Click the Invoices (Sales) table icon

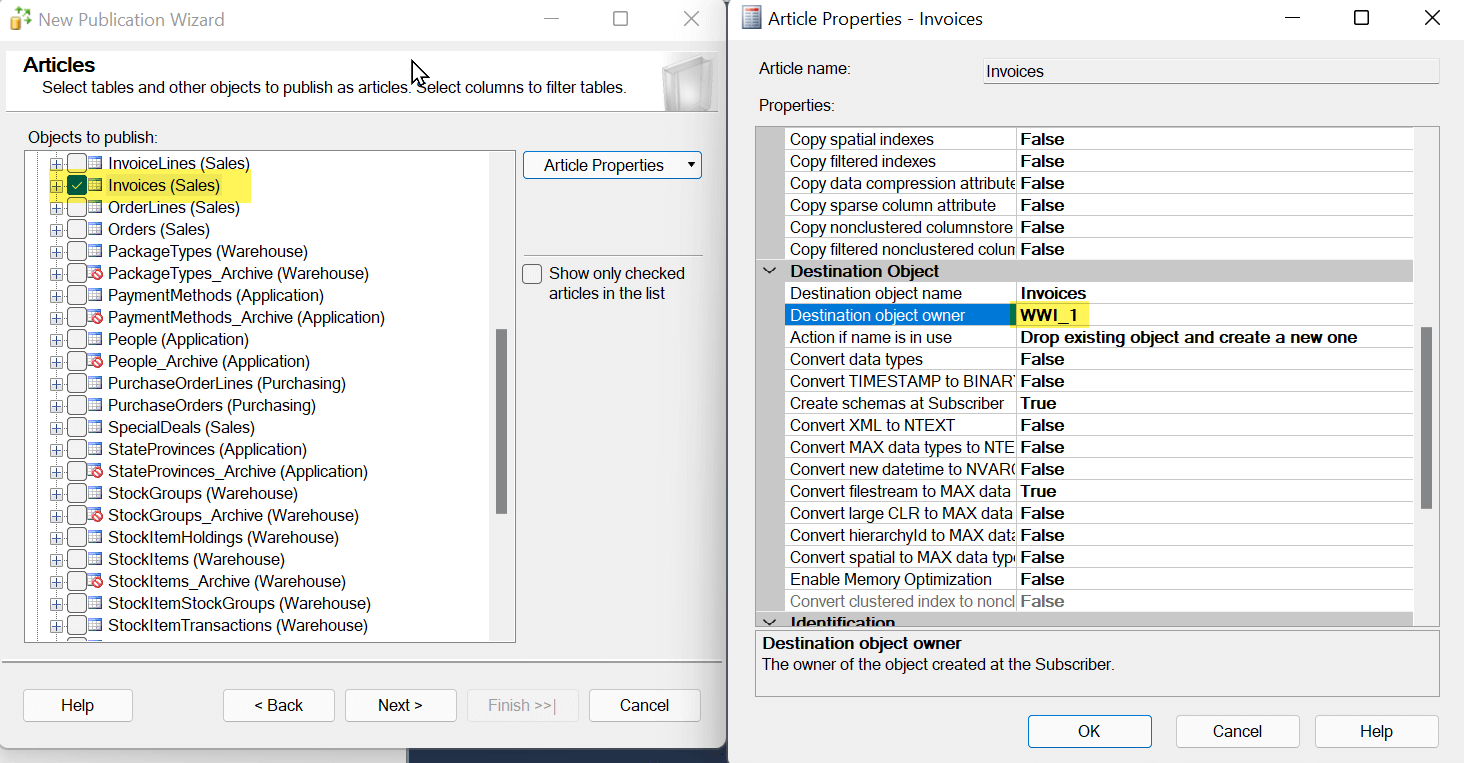(96, 185)
